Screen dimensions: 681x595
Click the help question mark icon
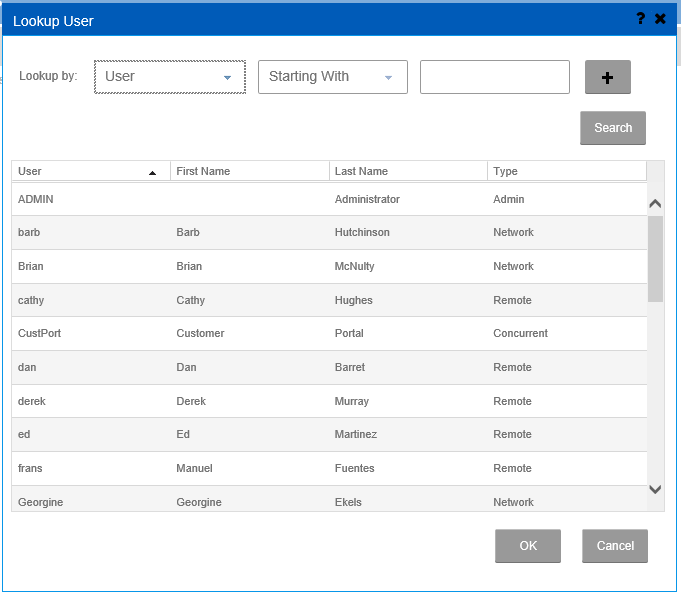coord(641,19)
